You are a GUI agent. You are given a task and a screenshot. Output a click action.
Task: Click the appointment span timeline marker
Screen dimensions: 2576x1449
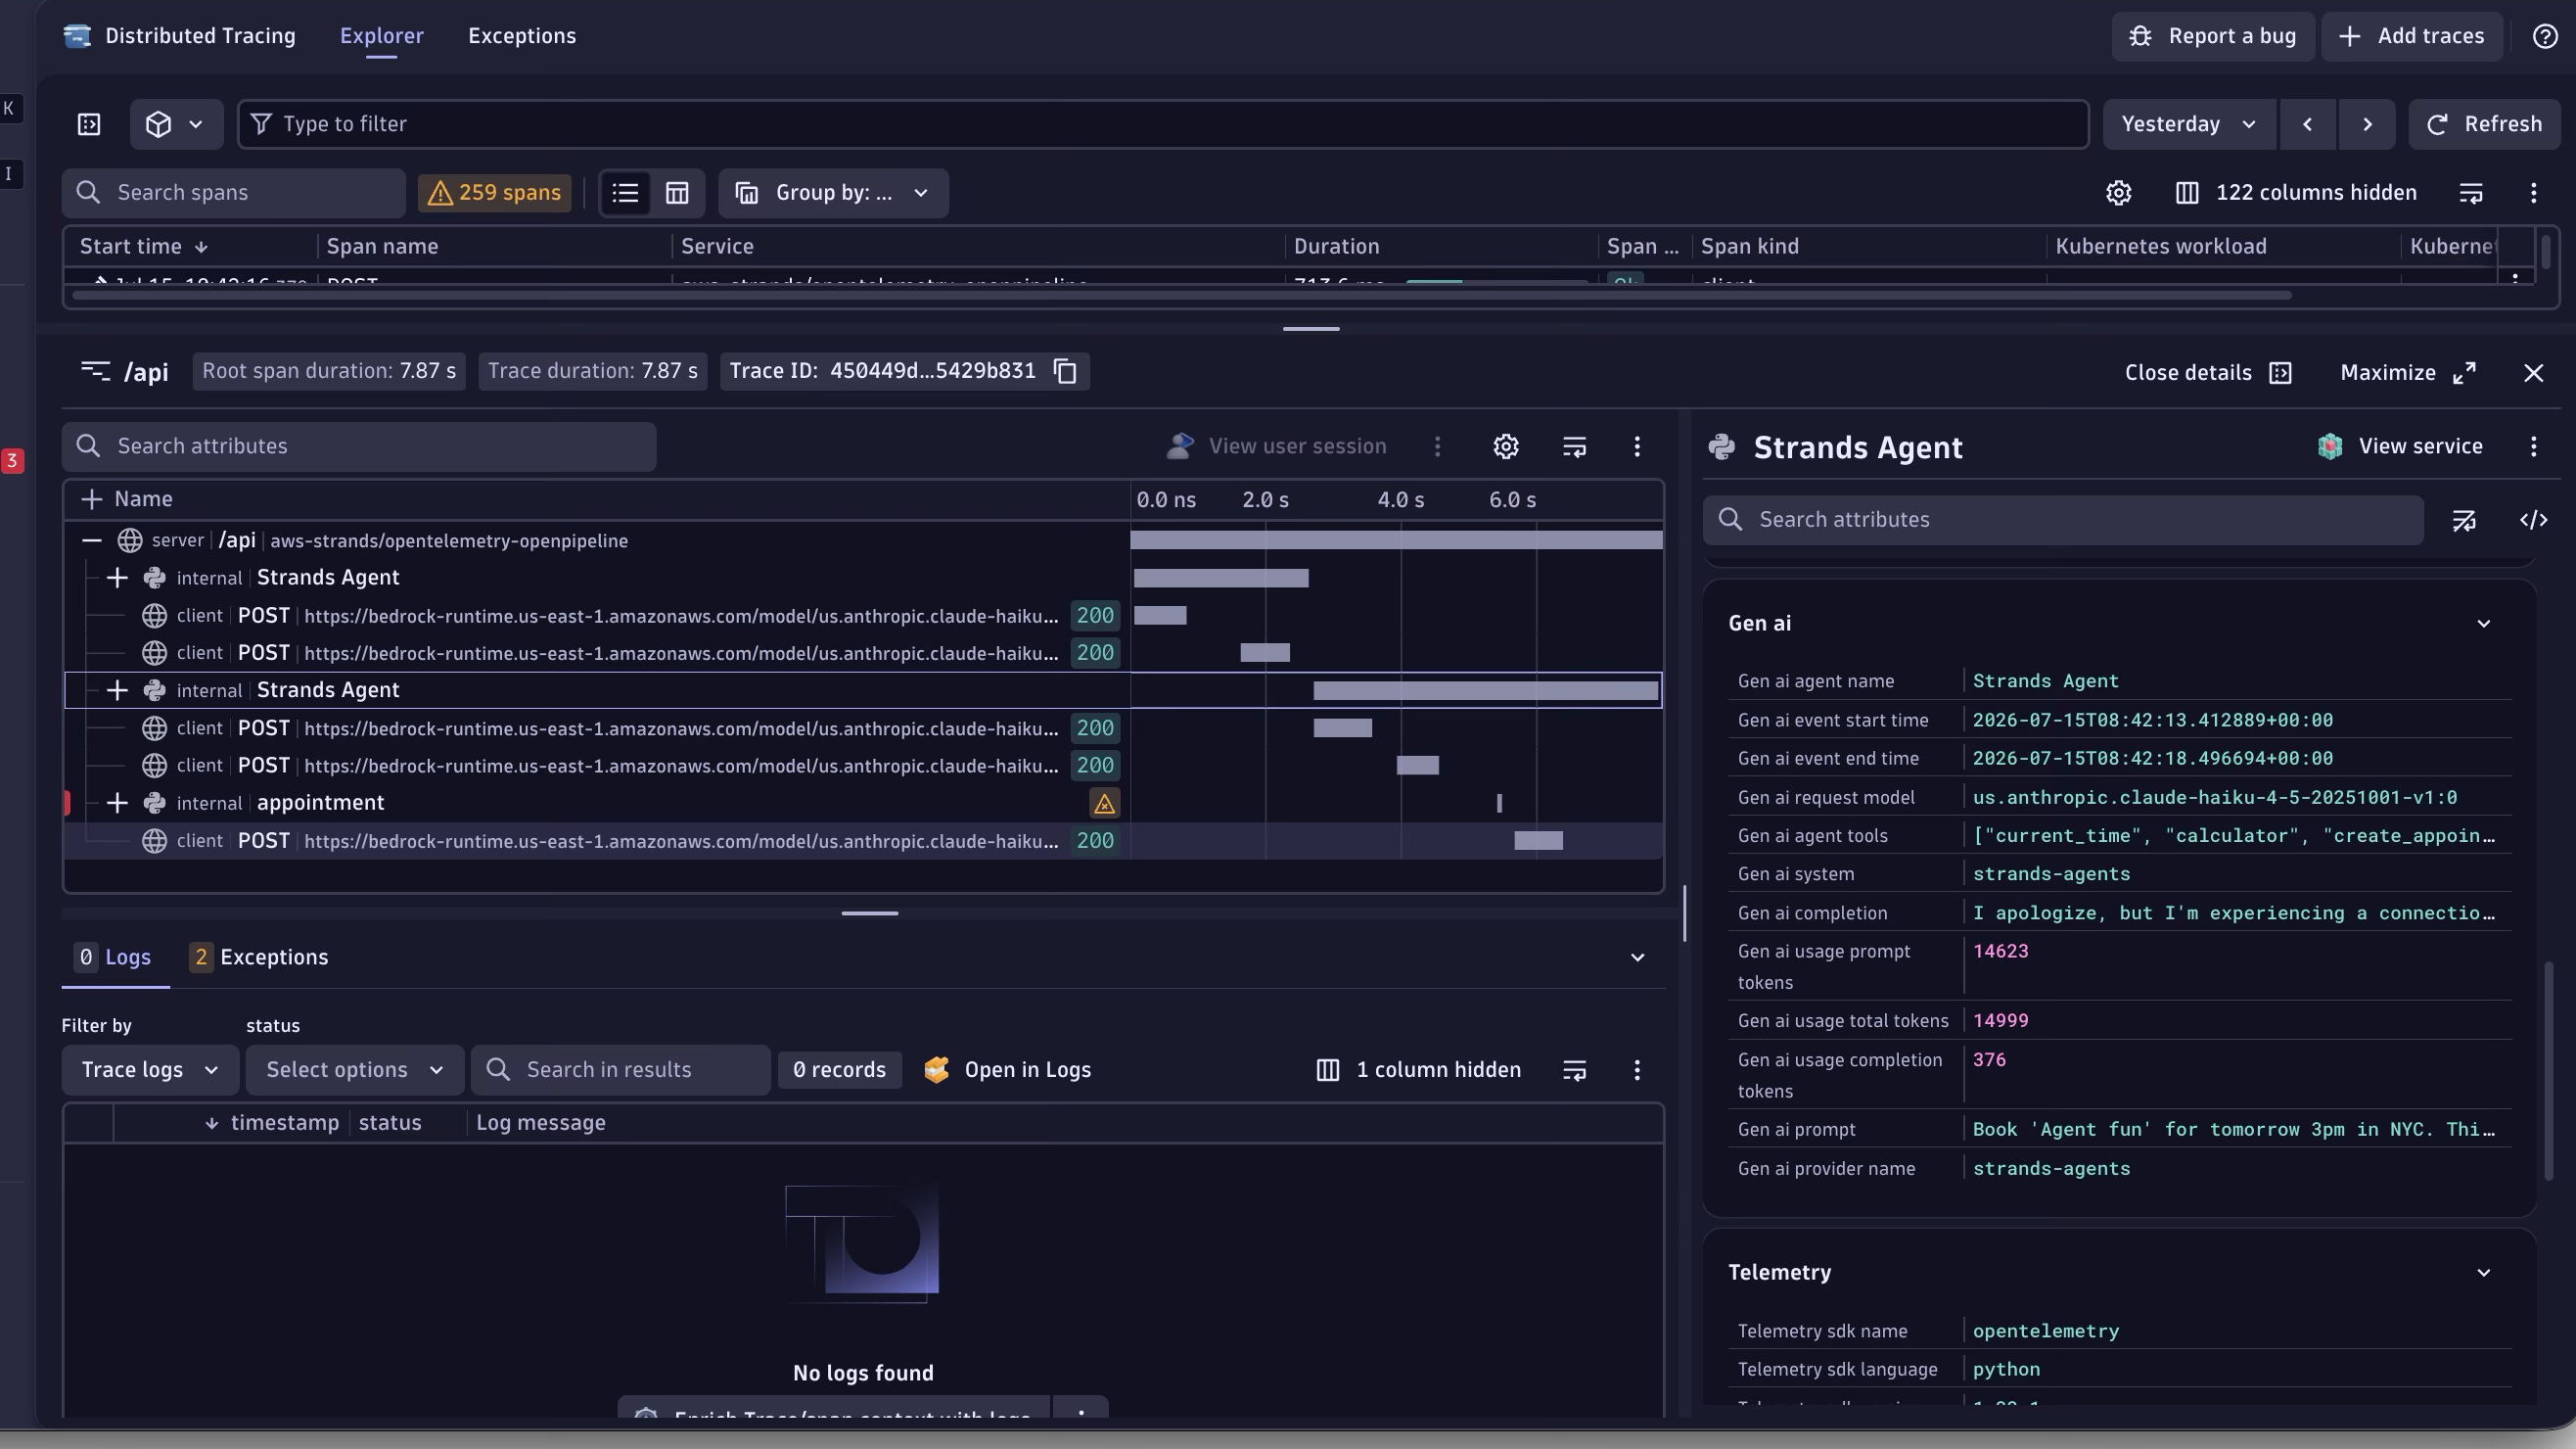point(1499,803)
